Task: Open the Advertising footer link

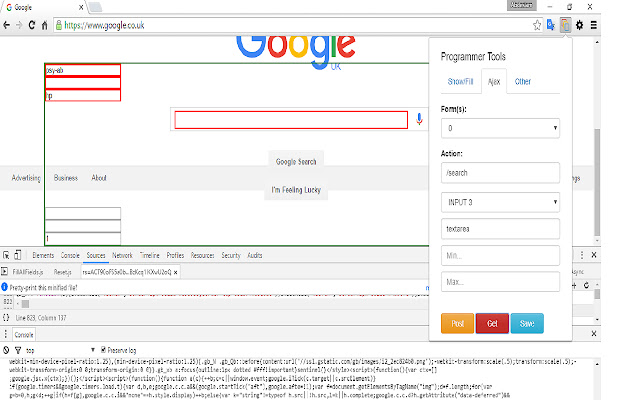Action: [x=26, y=178]
